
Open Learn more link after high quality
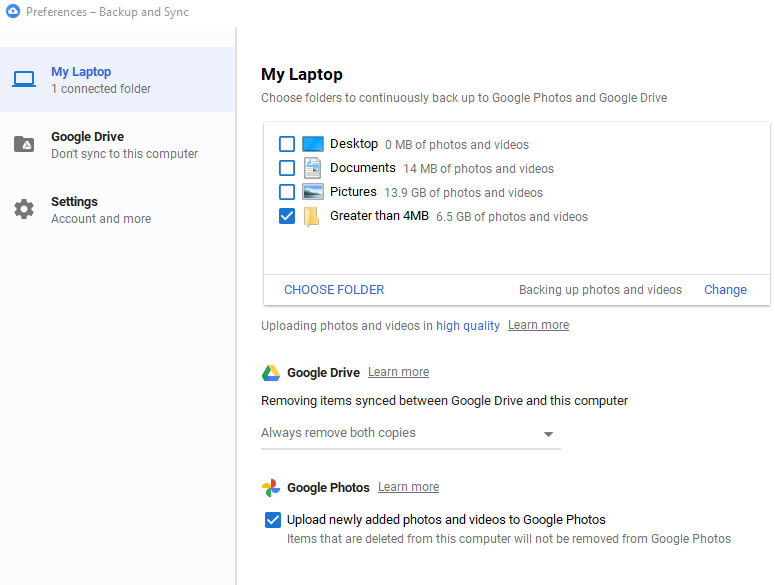coord(538,325)
